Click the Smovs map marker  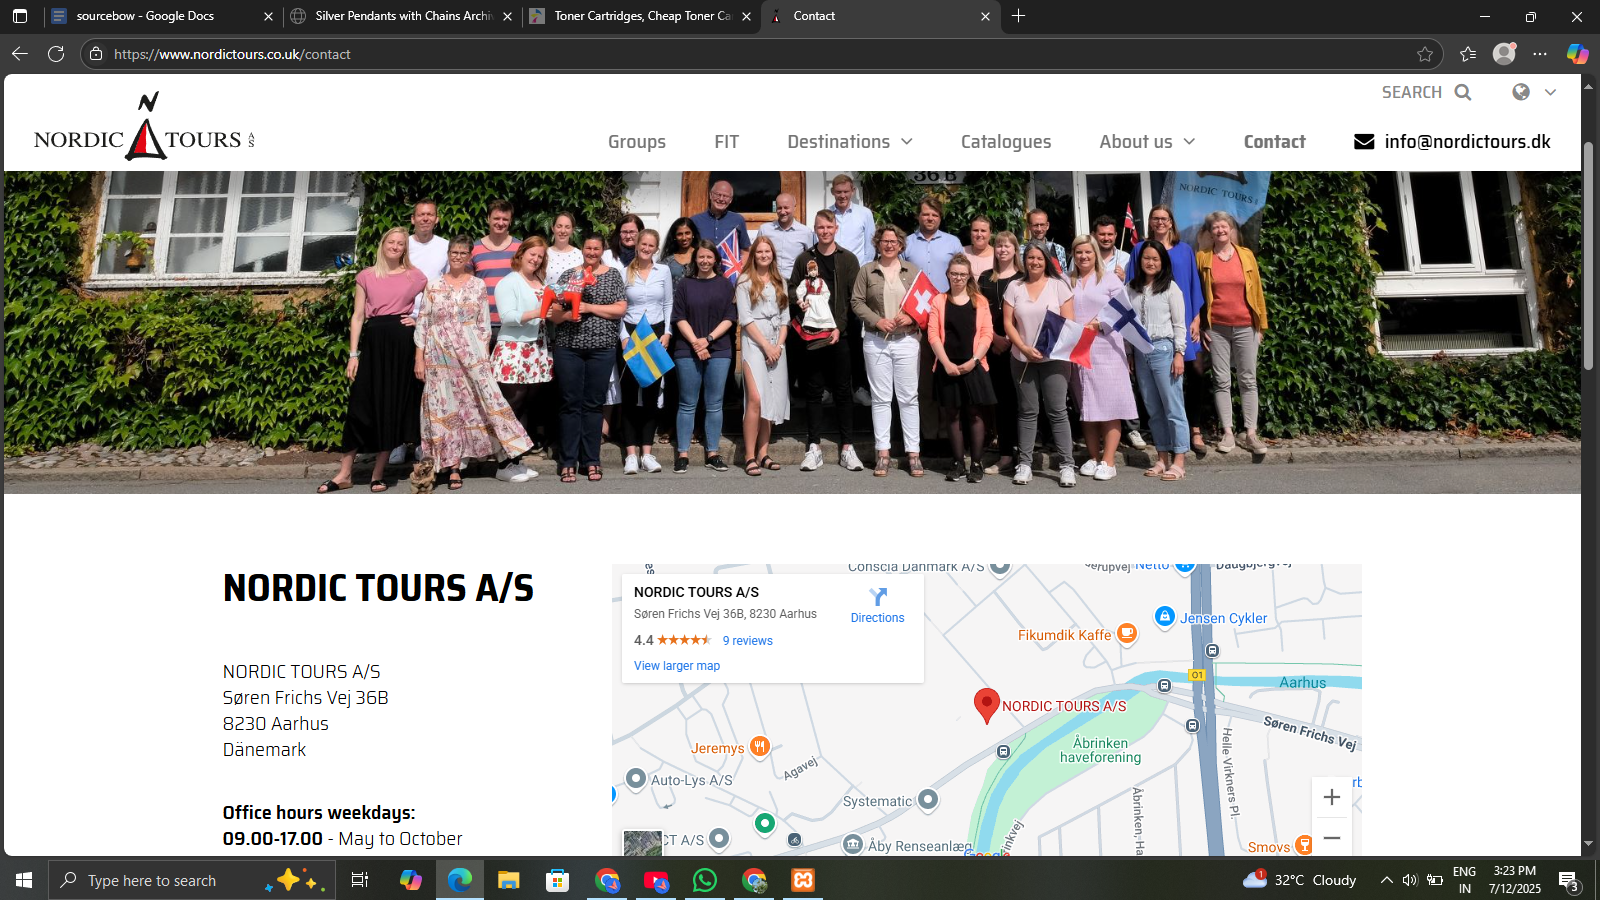(1304, 845)
